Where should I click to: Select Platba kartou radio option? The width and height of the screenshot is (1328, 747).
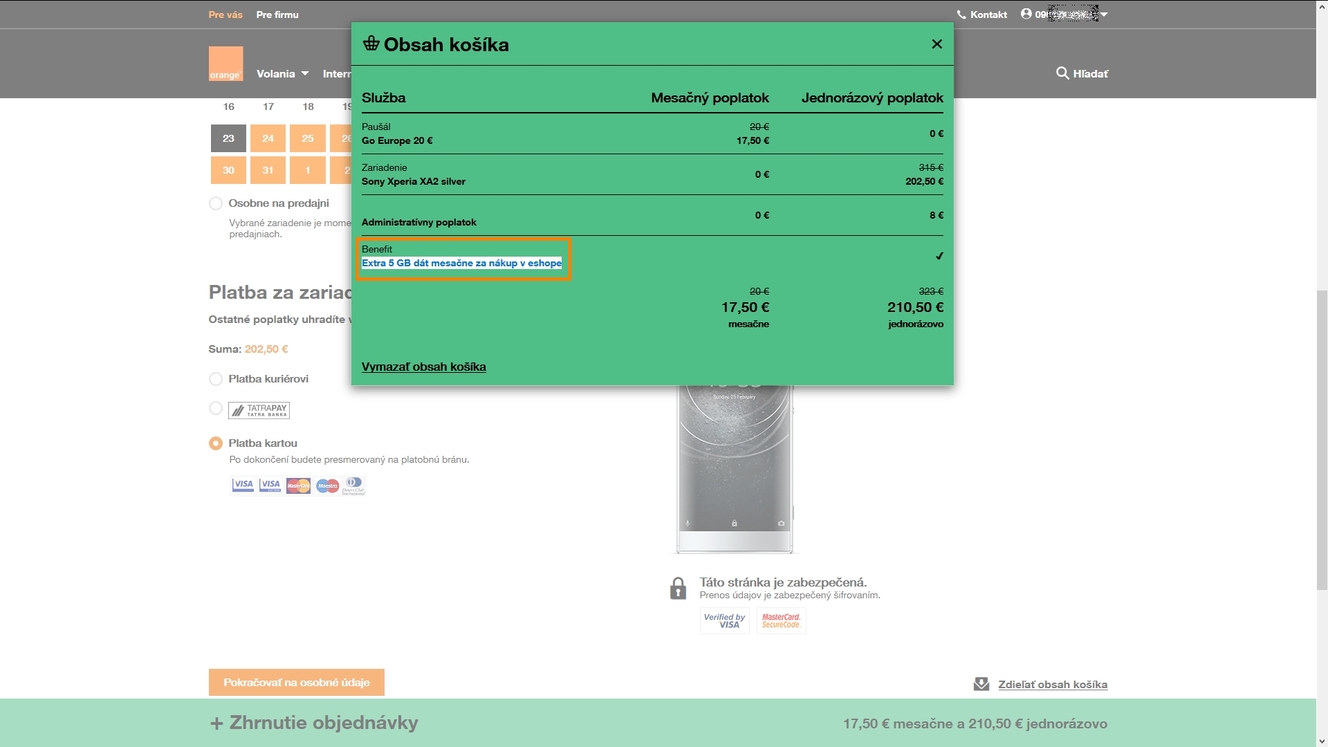pos(215,443)
